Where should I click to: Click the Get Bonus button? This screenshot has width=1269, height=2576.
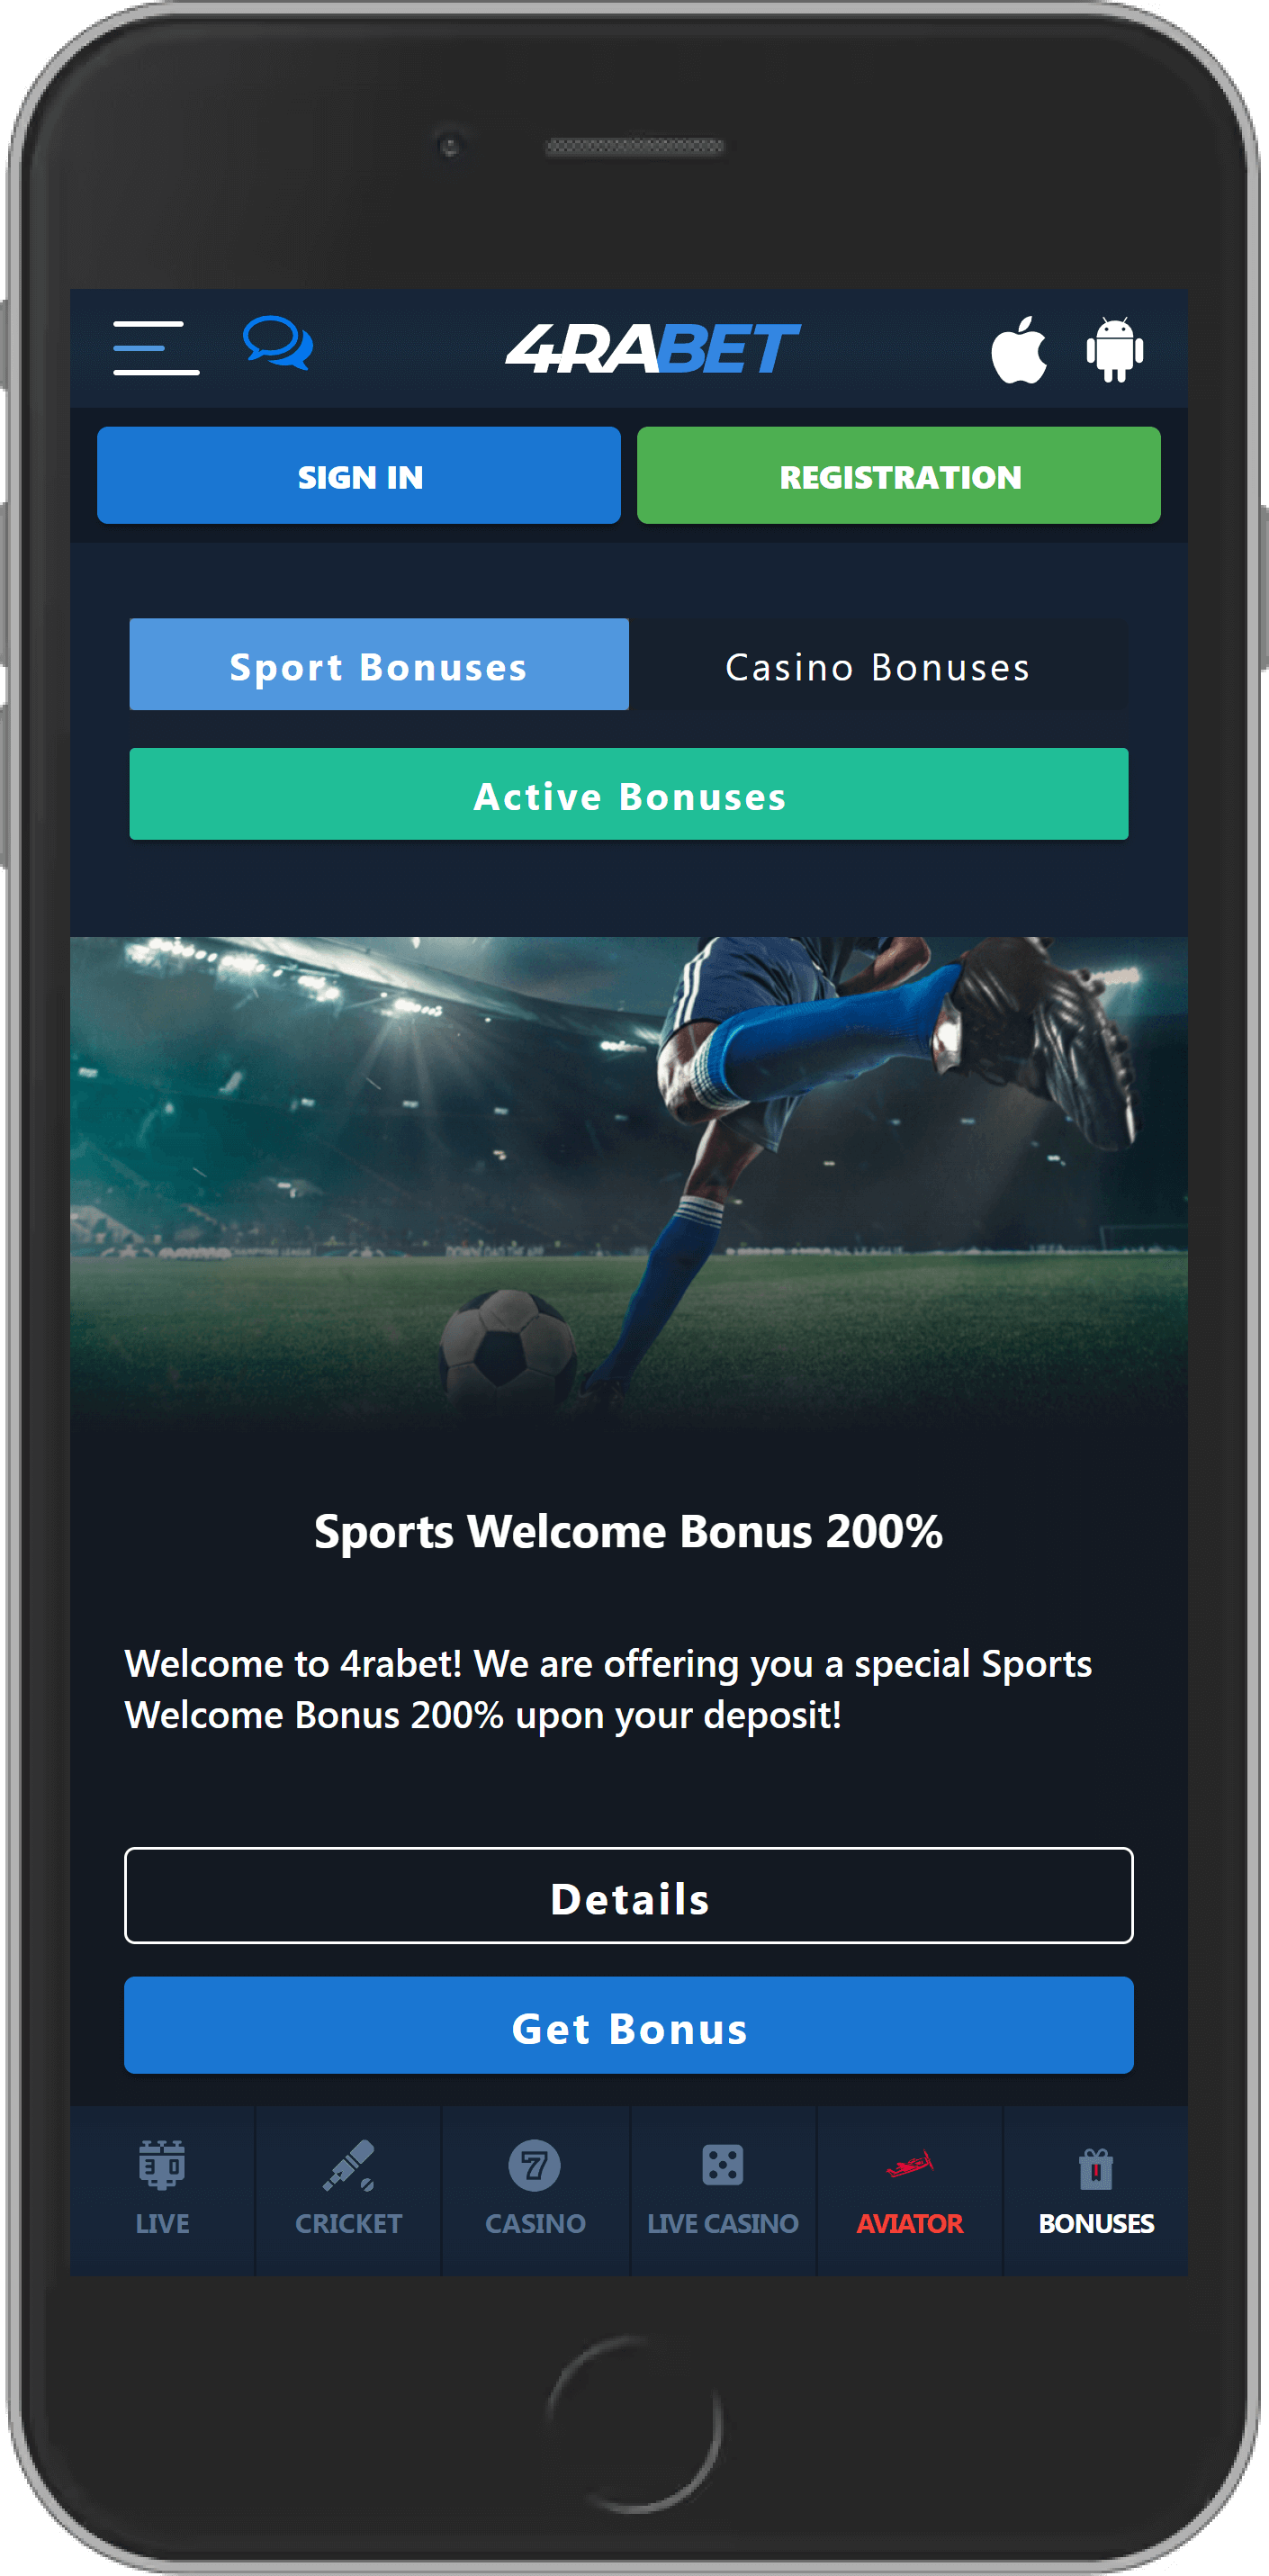[629, 2027]
